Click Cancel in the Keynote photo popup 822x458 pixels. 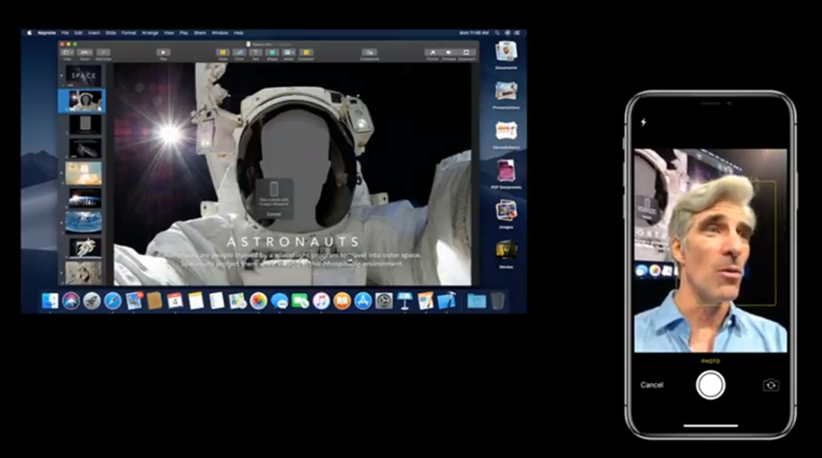pos(274,214)
